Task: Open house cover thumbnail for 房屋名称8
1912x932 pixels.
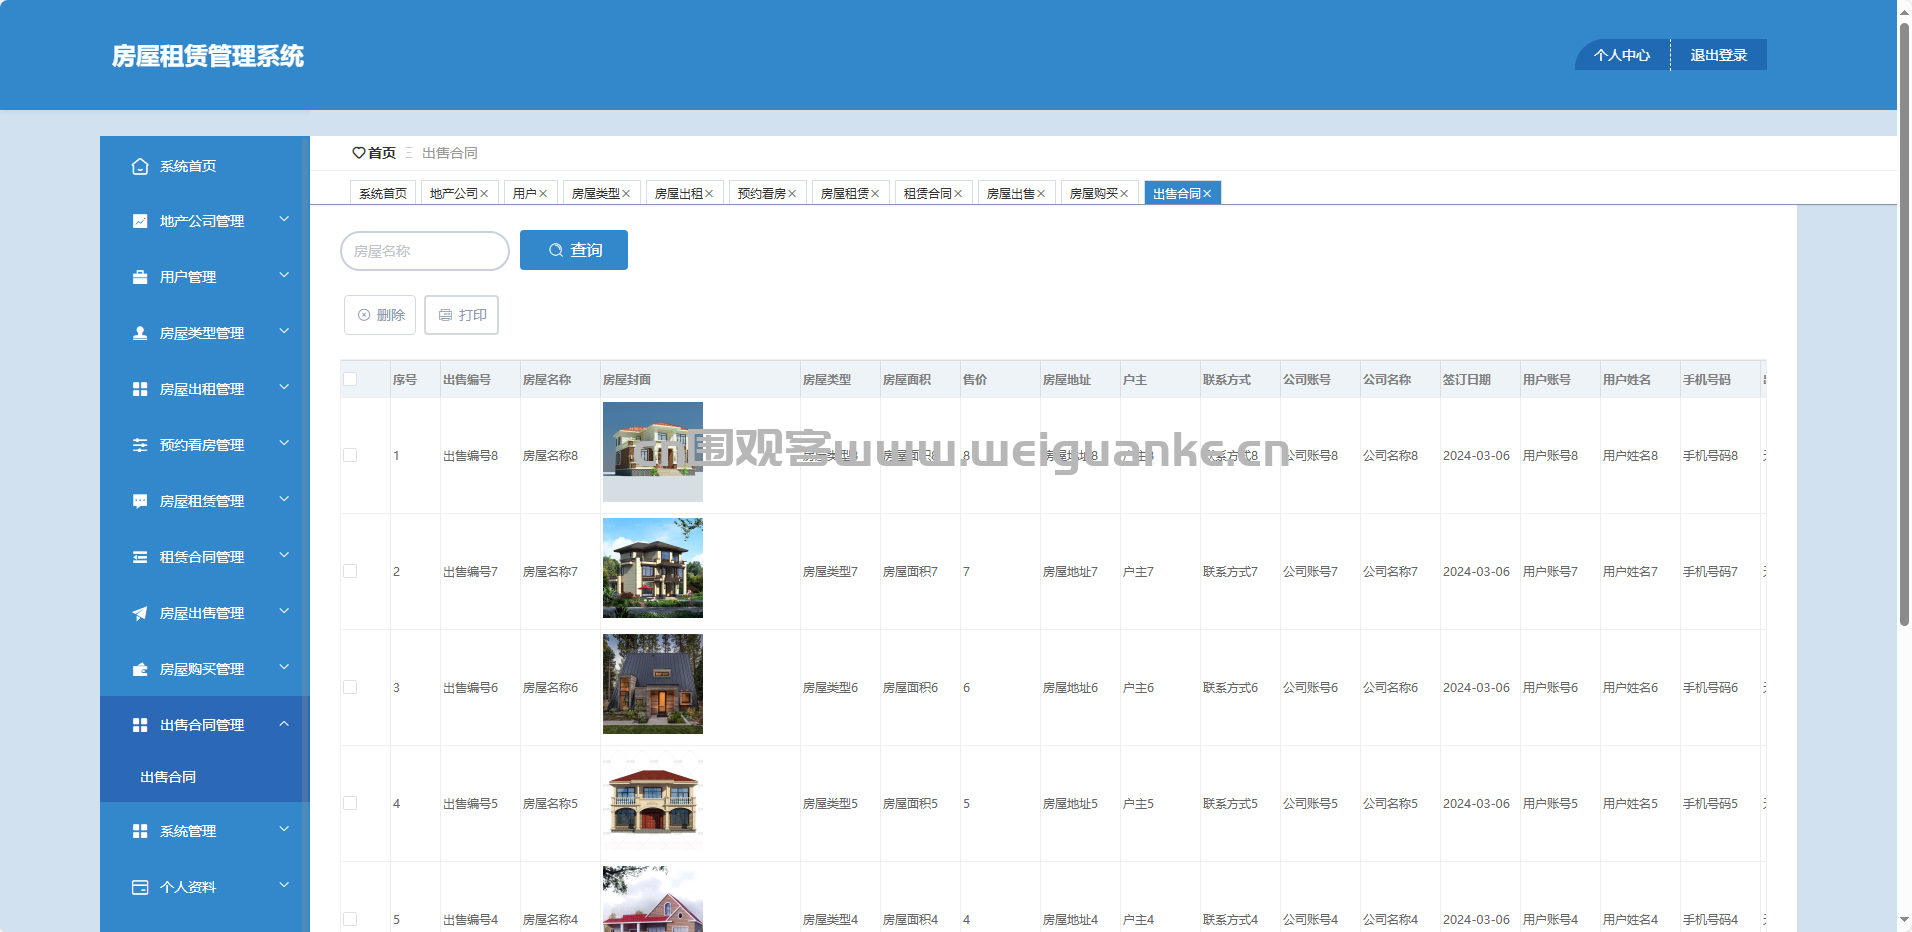Action: tap(653, 452)
